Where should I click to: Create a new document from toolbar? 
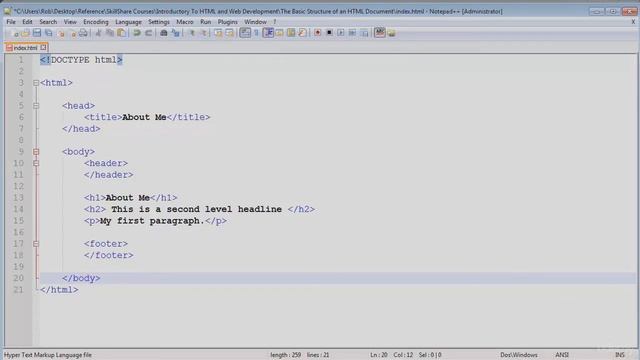(16, 33)
